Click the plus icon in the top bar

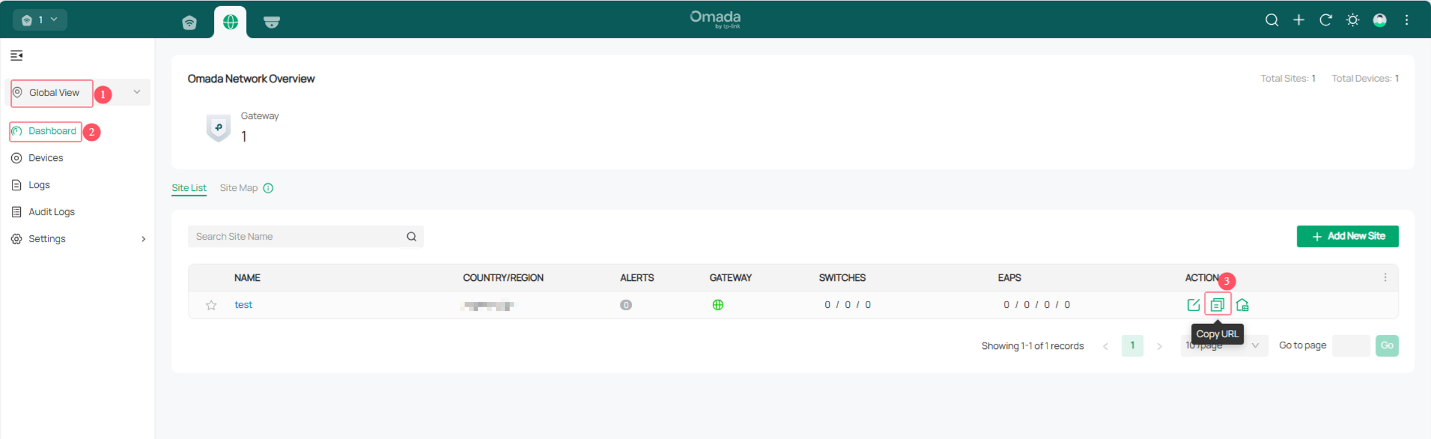[1299, 20]
